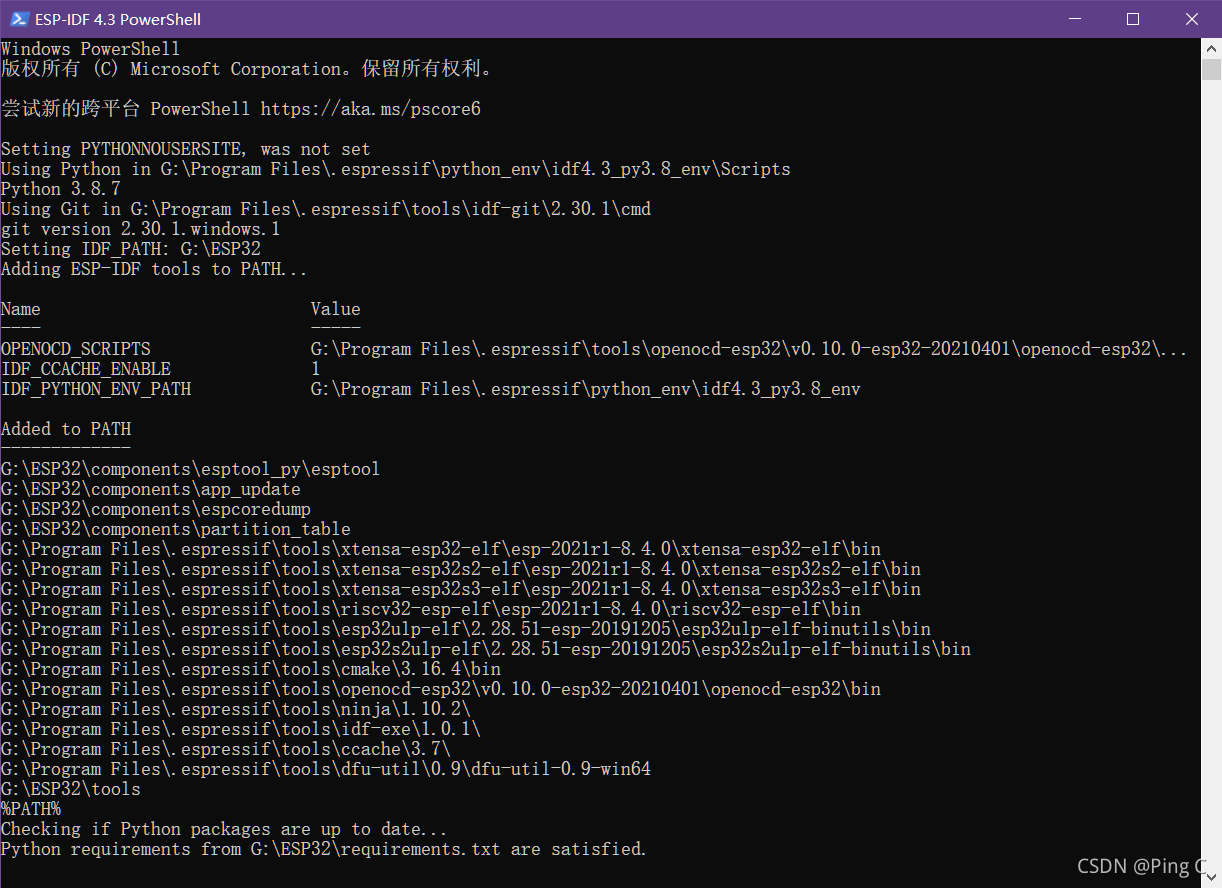Maximize the ESP-IDF 4.3 PowerShell window
This screenshot has width=1222, height=888.
pos(1133,19)
